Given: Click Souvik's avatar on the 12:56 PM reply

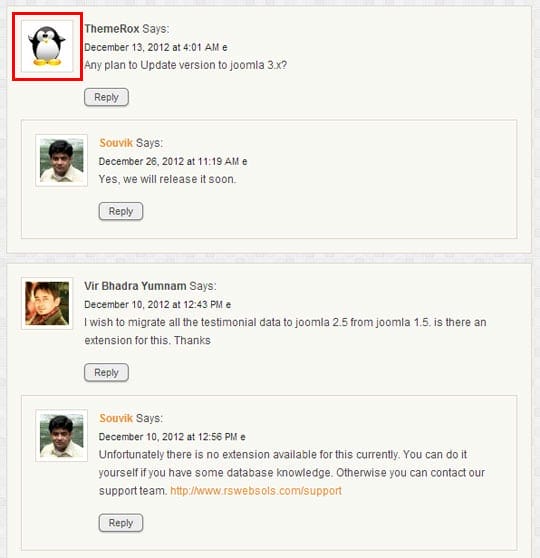Looking at the screenshot, I should [62, 436].
